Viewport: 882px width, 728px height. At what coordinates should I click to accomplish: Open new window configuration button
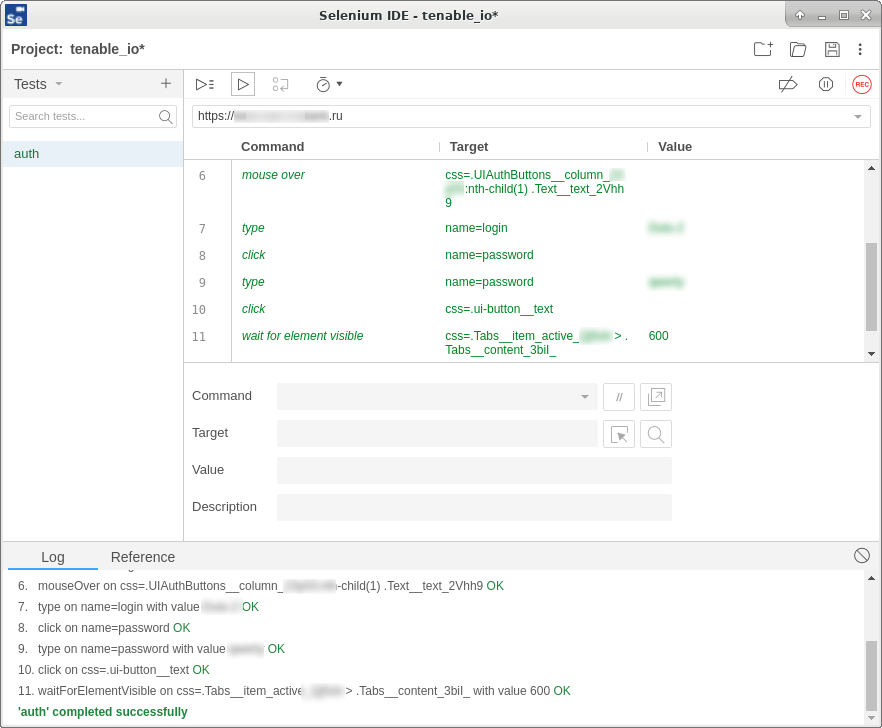pos(656,397)
